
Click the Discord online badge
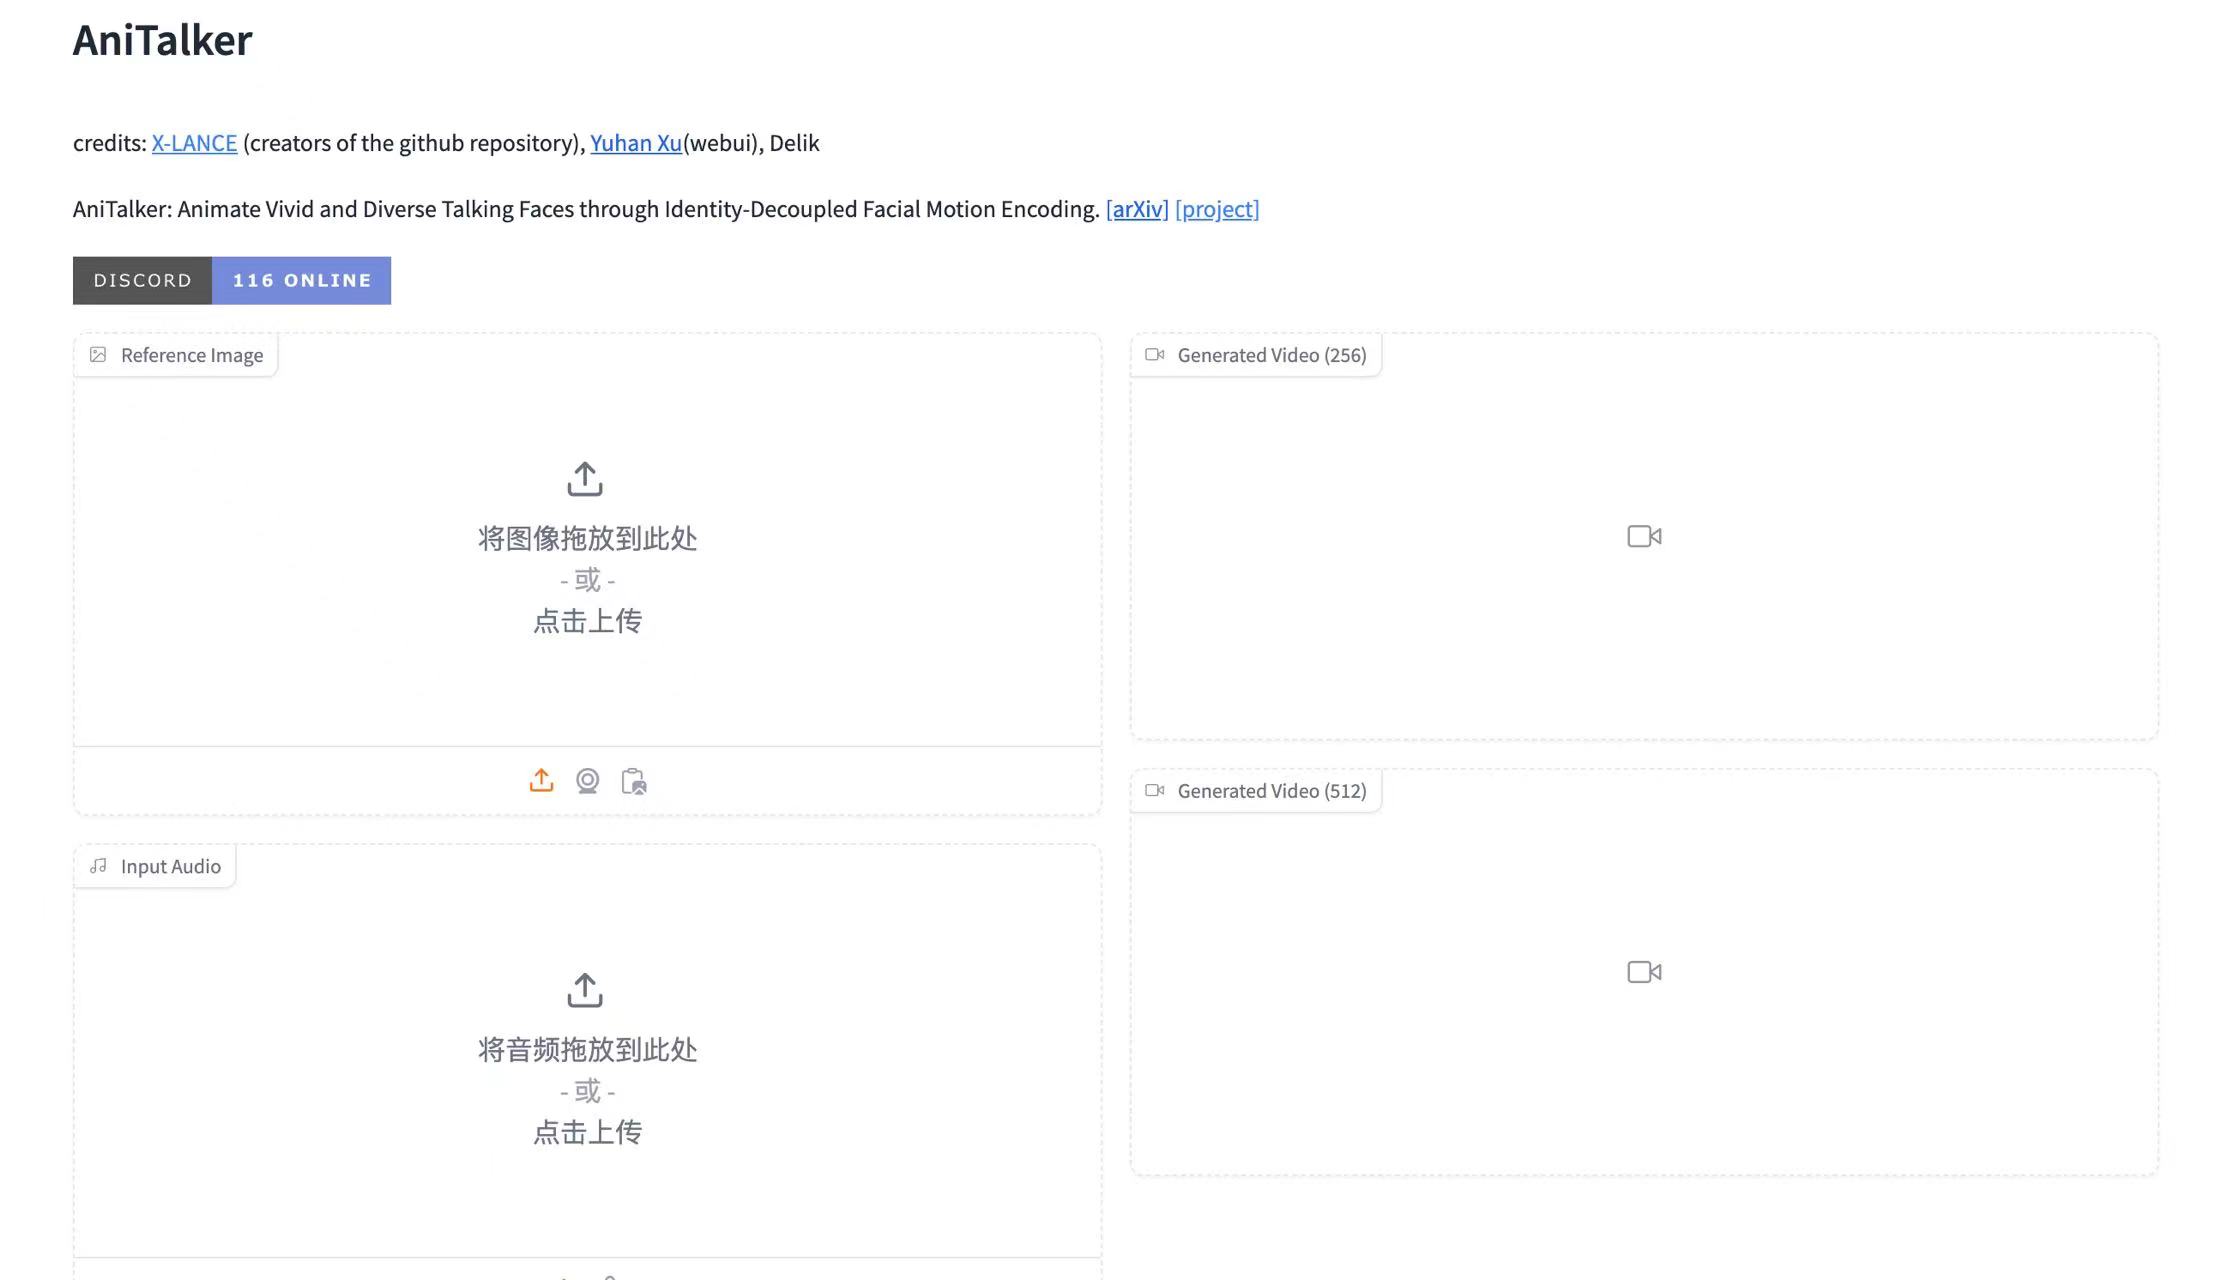click(x=232, y=281)
